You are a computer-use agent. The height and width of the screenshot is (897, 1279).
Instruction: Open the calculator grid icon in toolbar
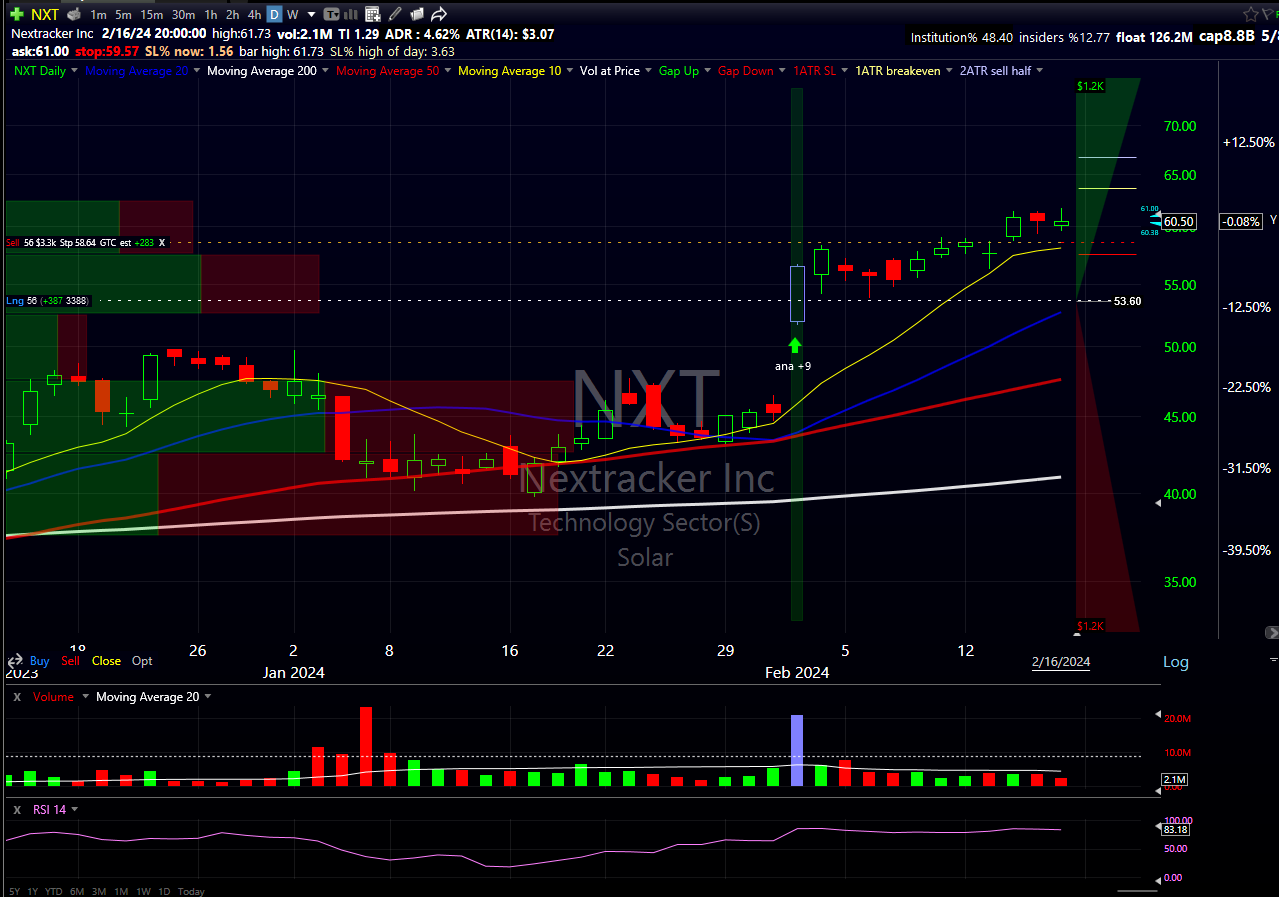tap(373, 14)
